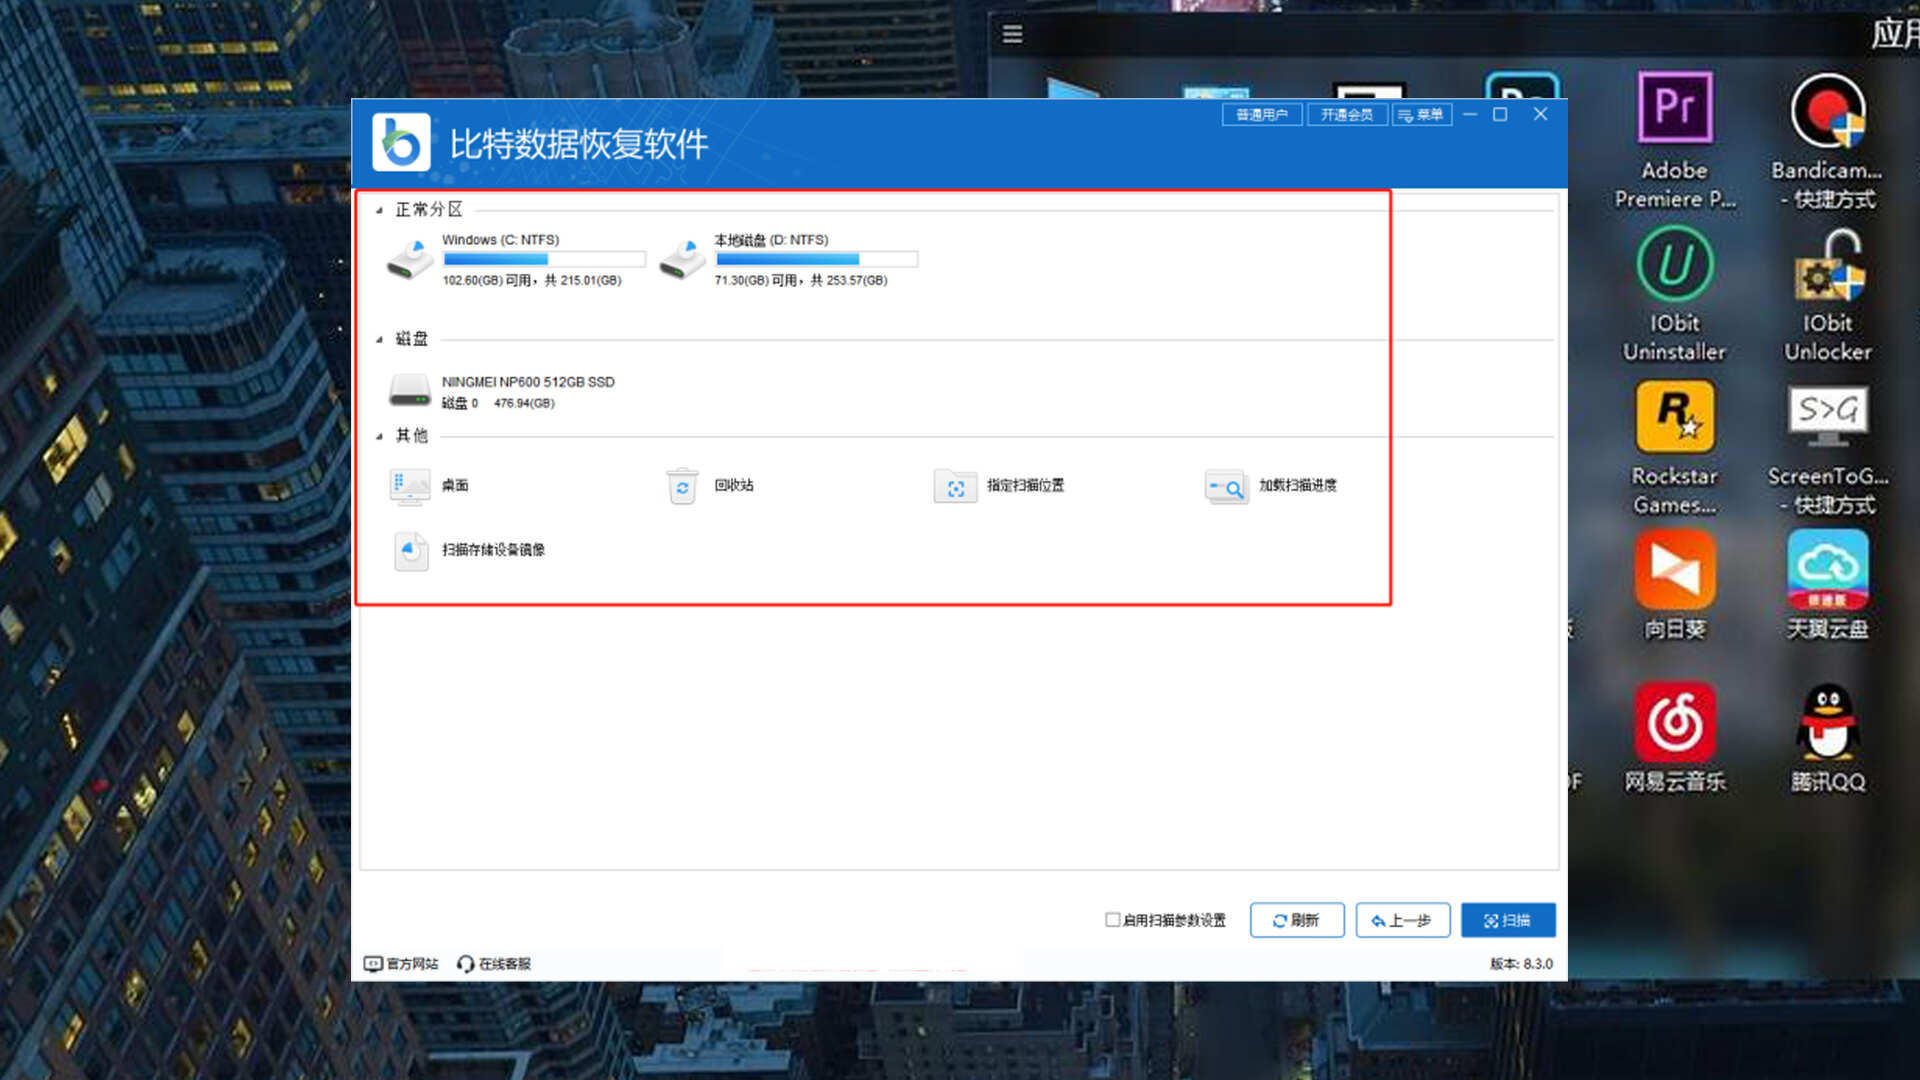The height and width of the screenshot is (1080, 1920).
Task: Open the 腾讯QQ desktop icon
Action: point(1828,722)
